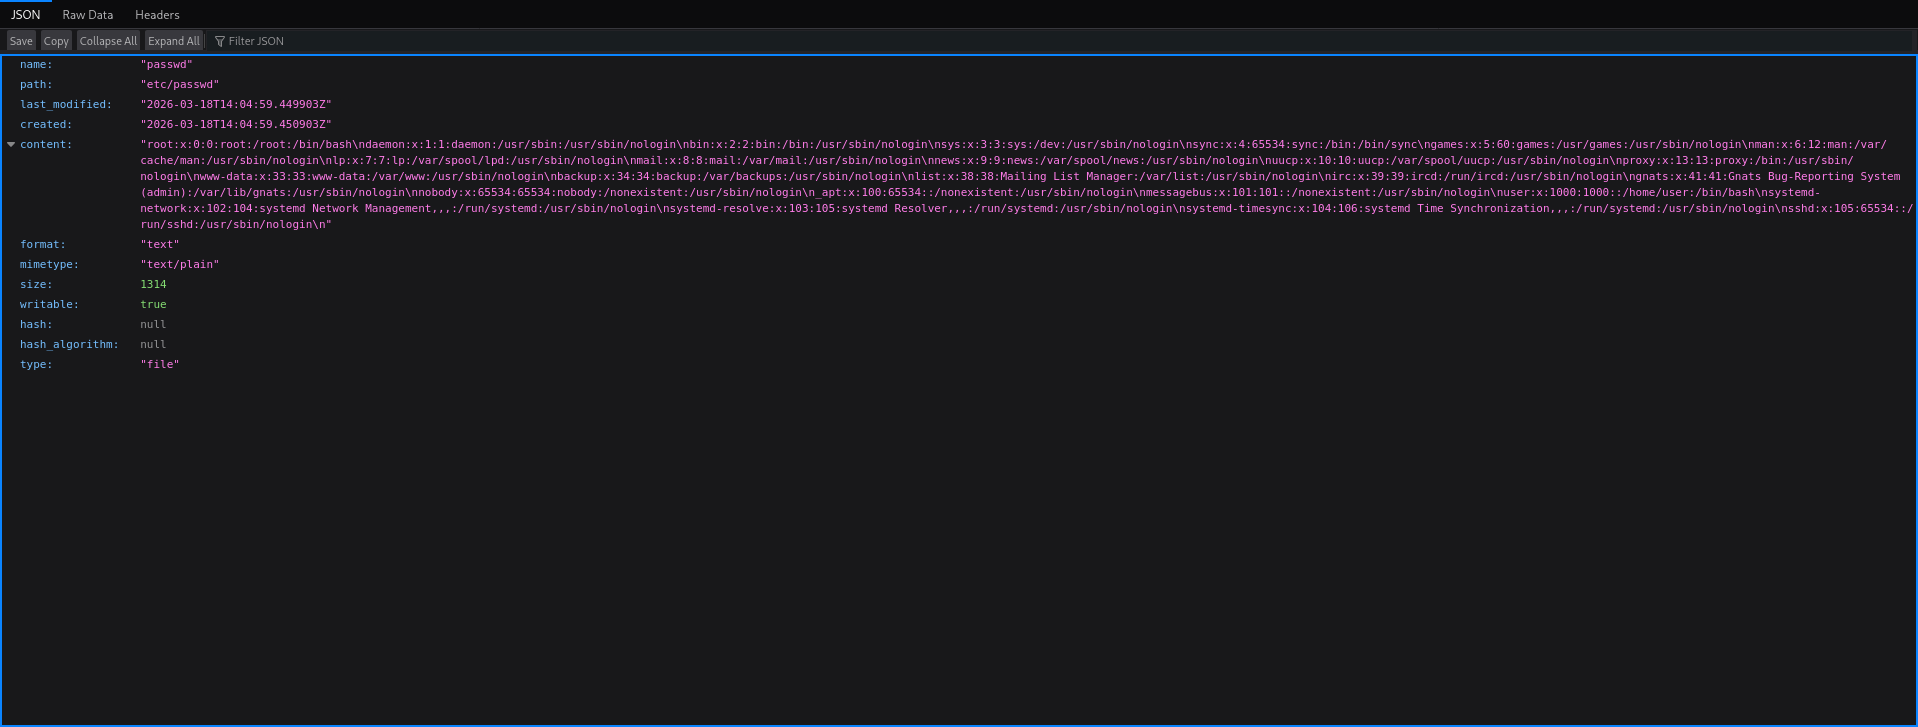This screenshot has height=727, width=1918.
Task: Select the created key label
Action: click(x=46, y=124)
